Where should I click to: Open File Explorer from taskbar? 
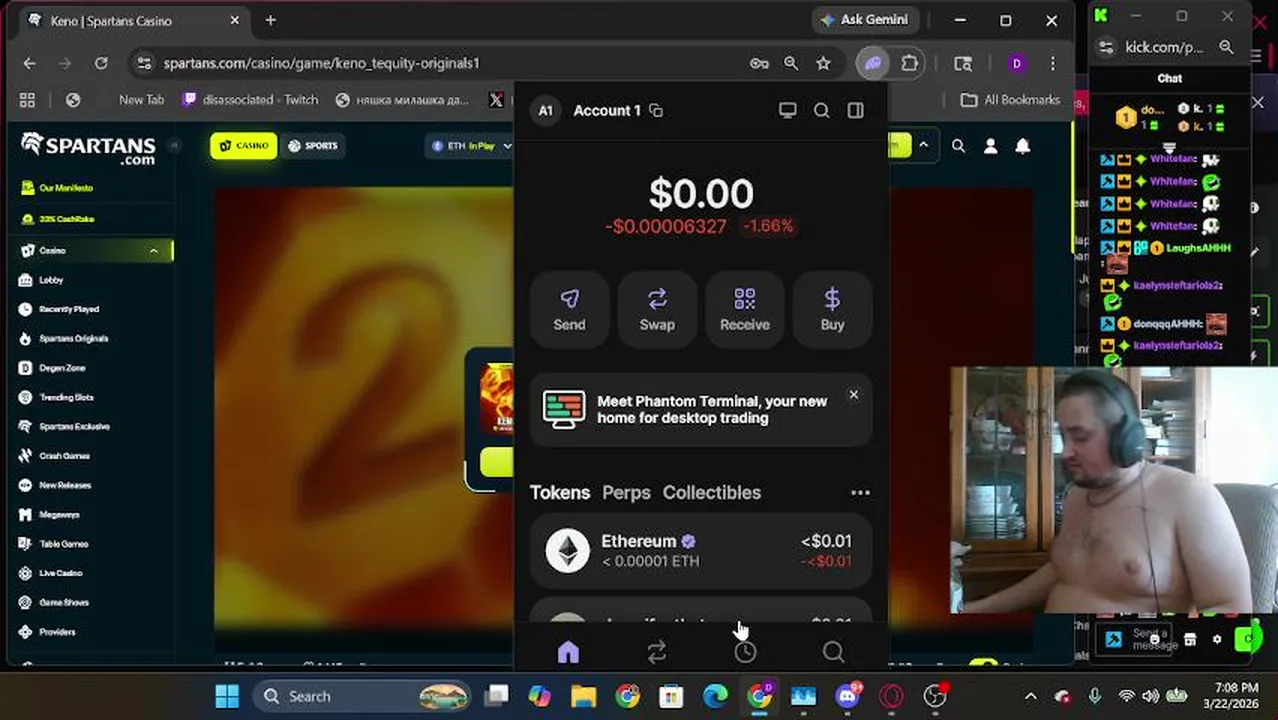(583, 696)
